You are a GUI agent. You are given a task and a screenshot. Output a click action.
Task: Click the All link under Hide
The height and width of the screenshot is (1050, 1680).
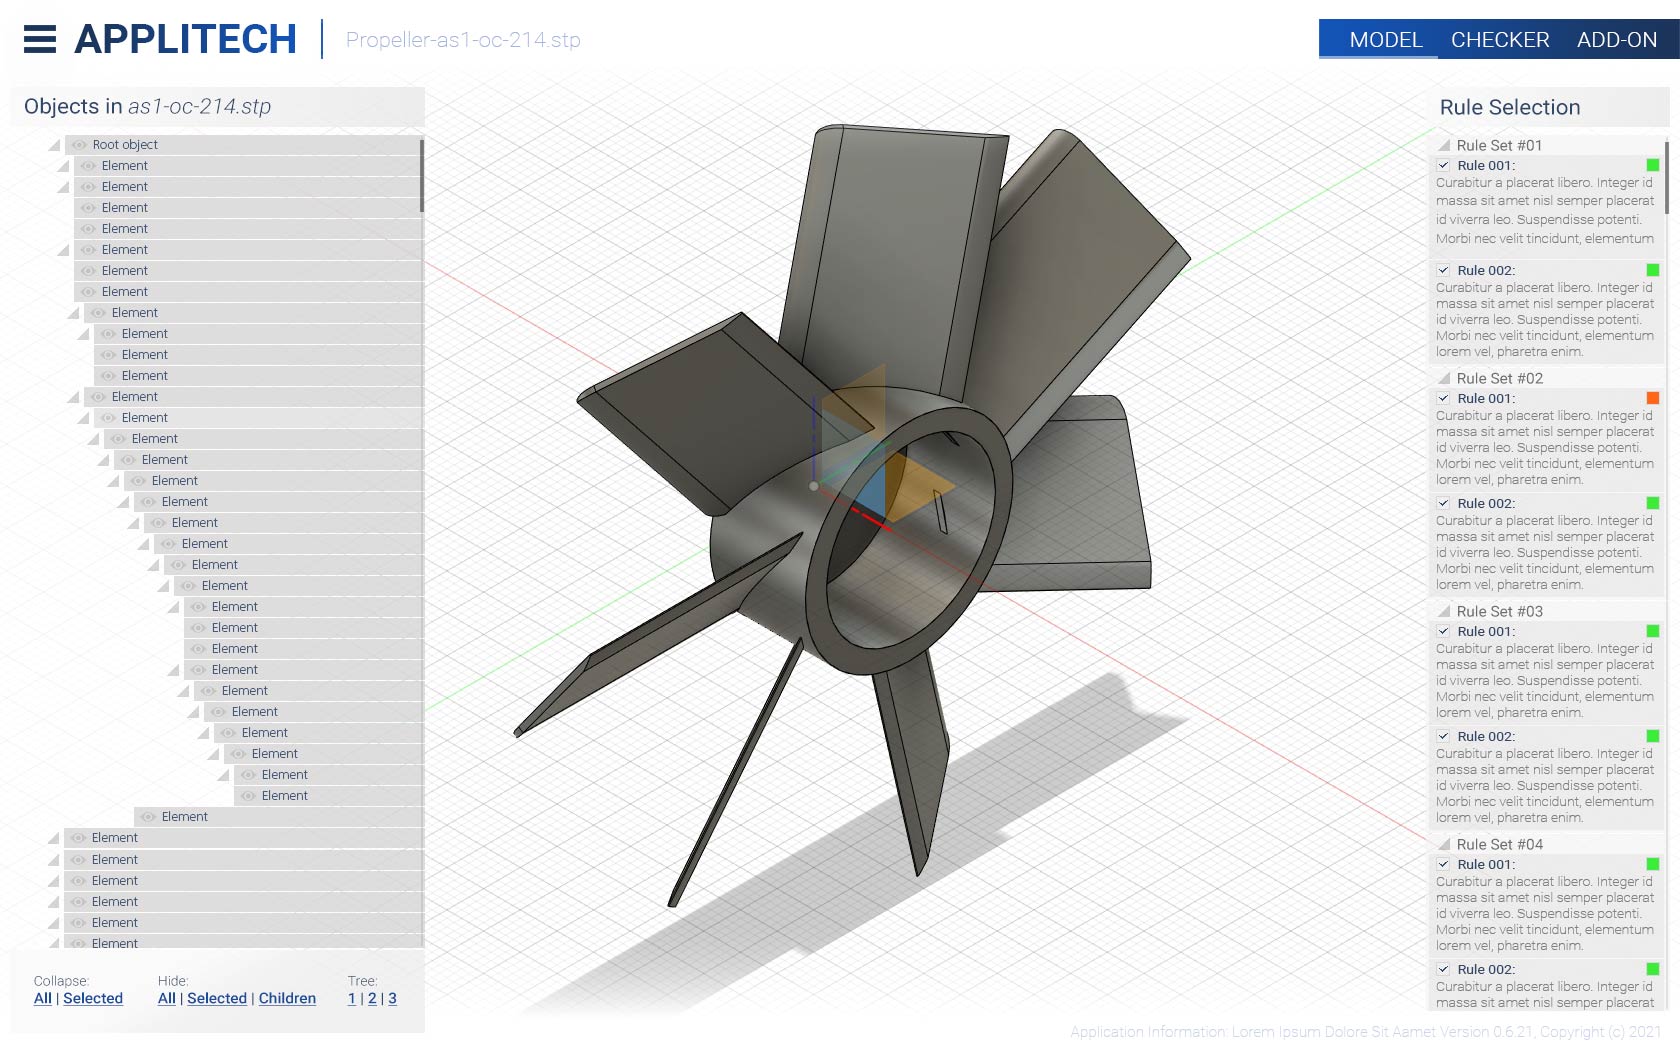pyautogui.click(x=167, y=998)
